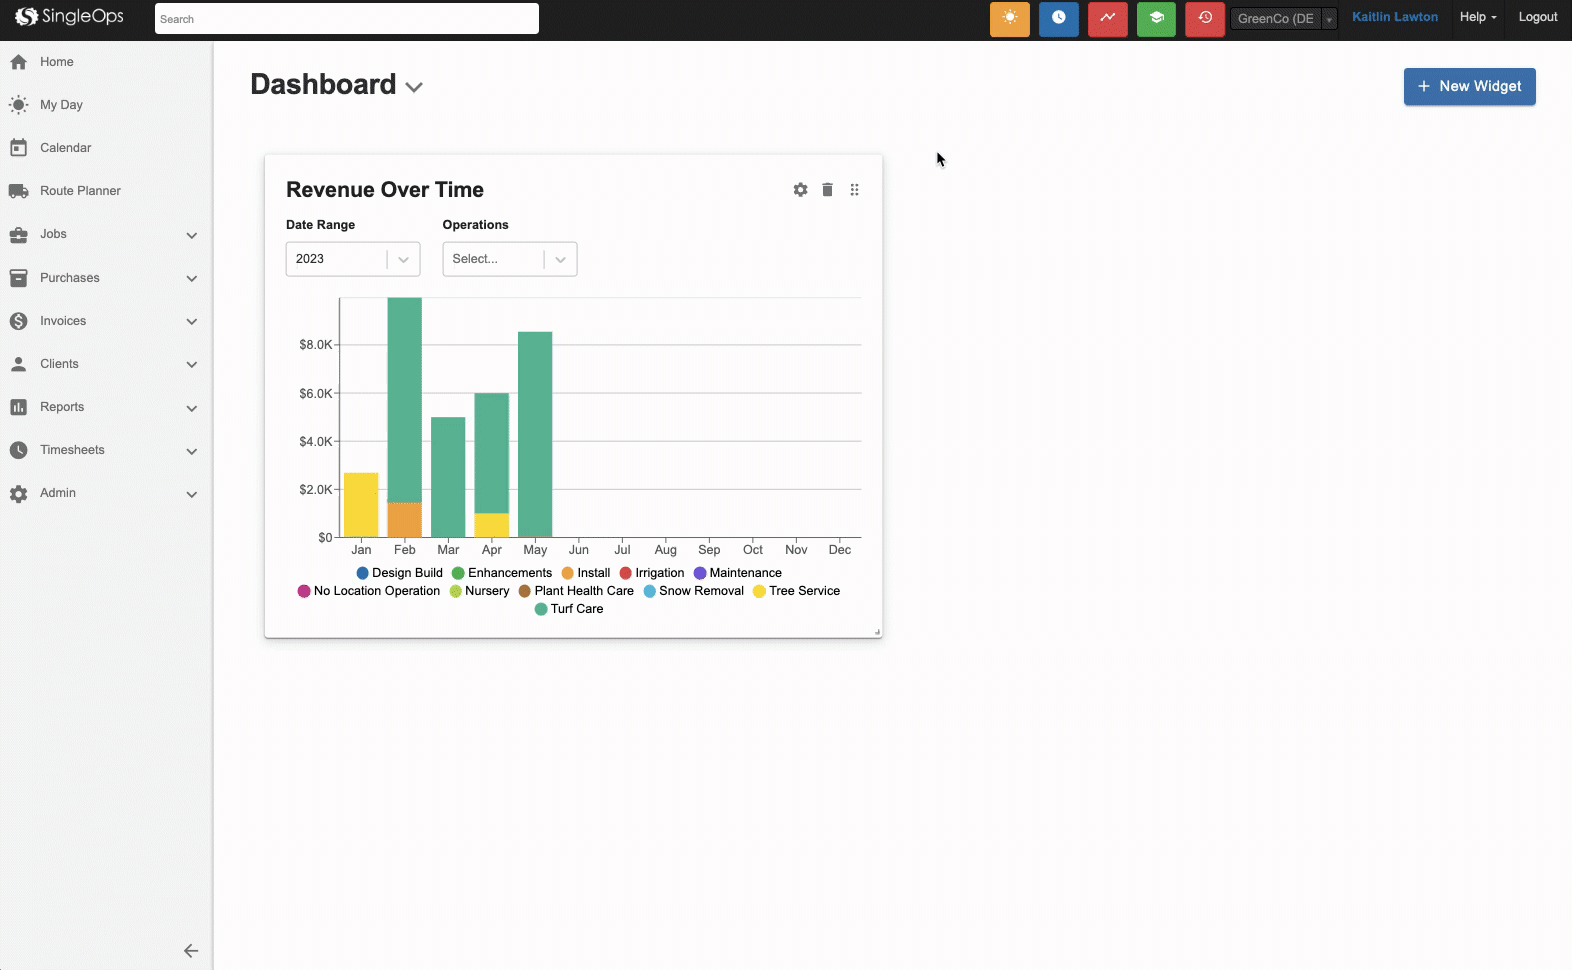Click the Logout link
Image resolution: width=1572 pixels, height=970 pixels.
click(x=1537, y=17)
